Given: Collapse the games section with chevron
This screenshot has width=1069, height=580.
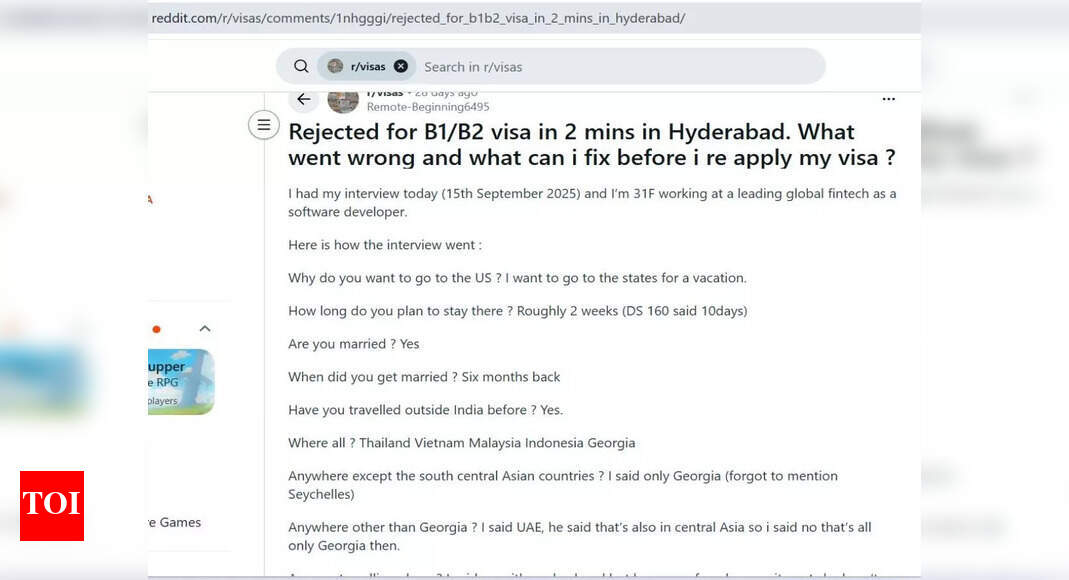Looking at the screenshot, I should (x=205, y=328).
